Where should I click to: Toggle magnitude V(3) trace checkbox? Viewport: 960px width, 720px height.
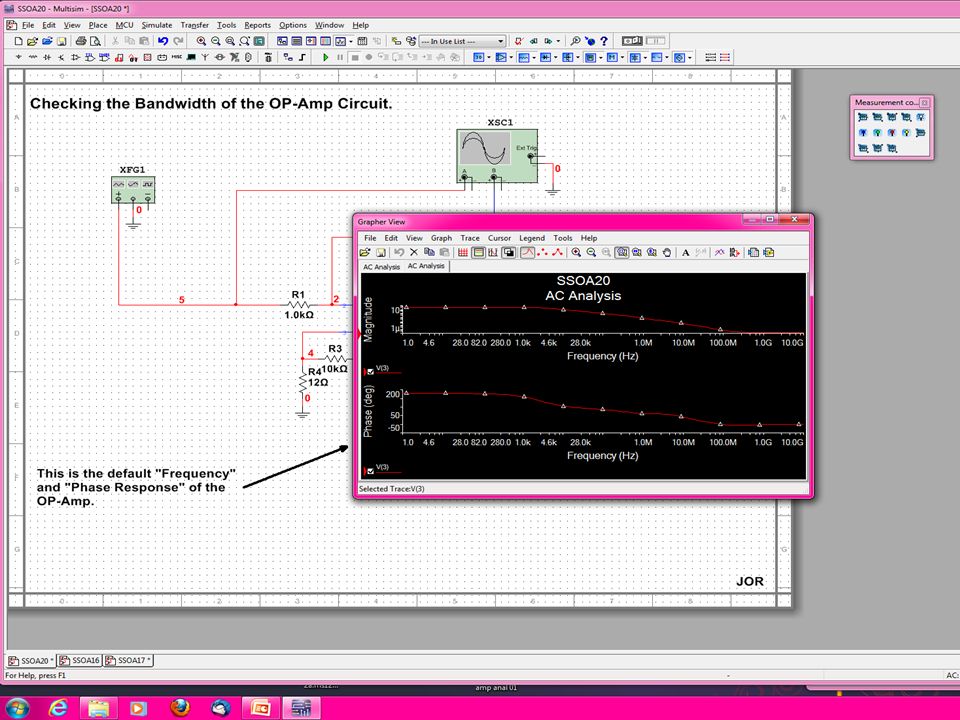pos(370,372)
